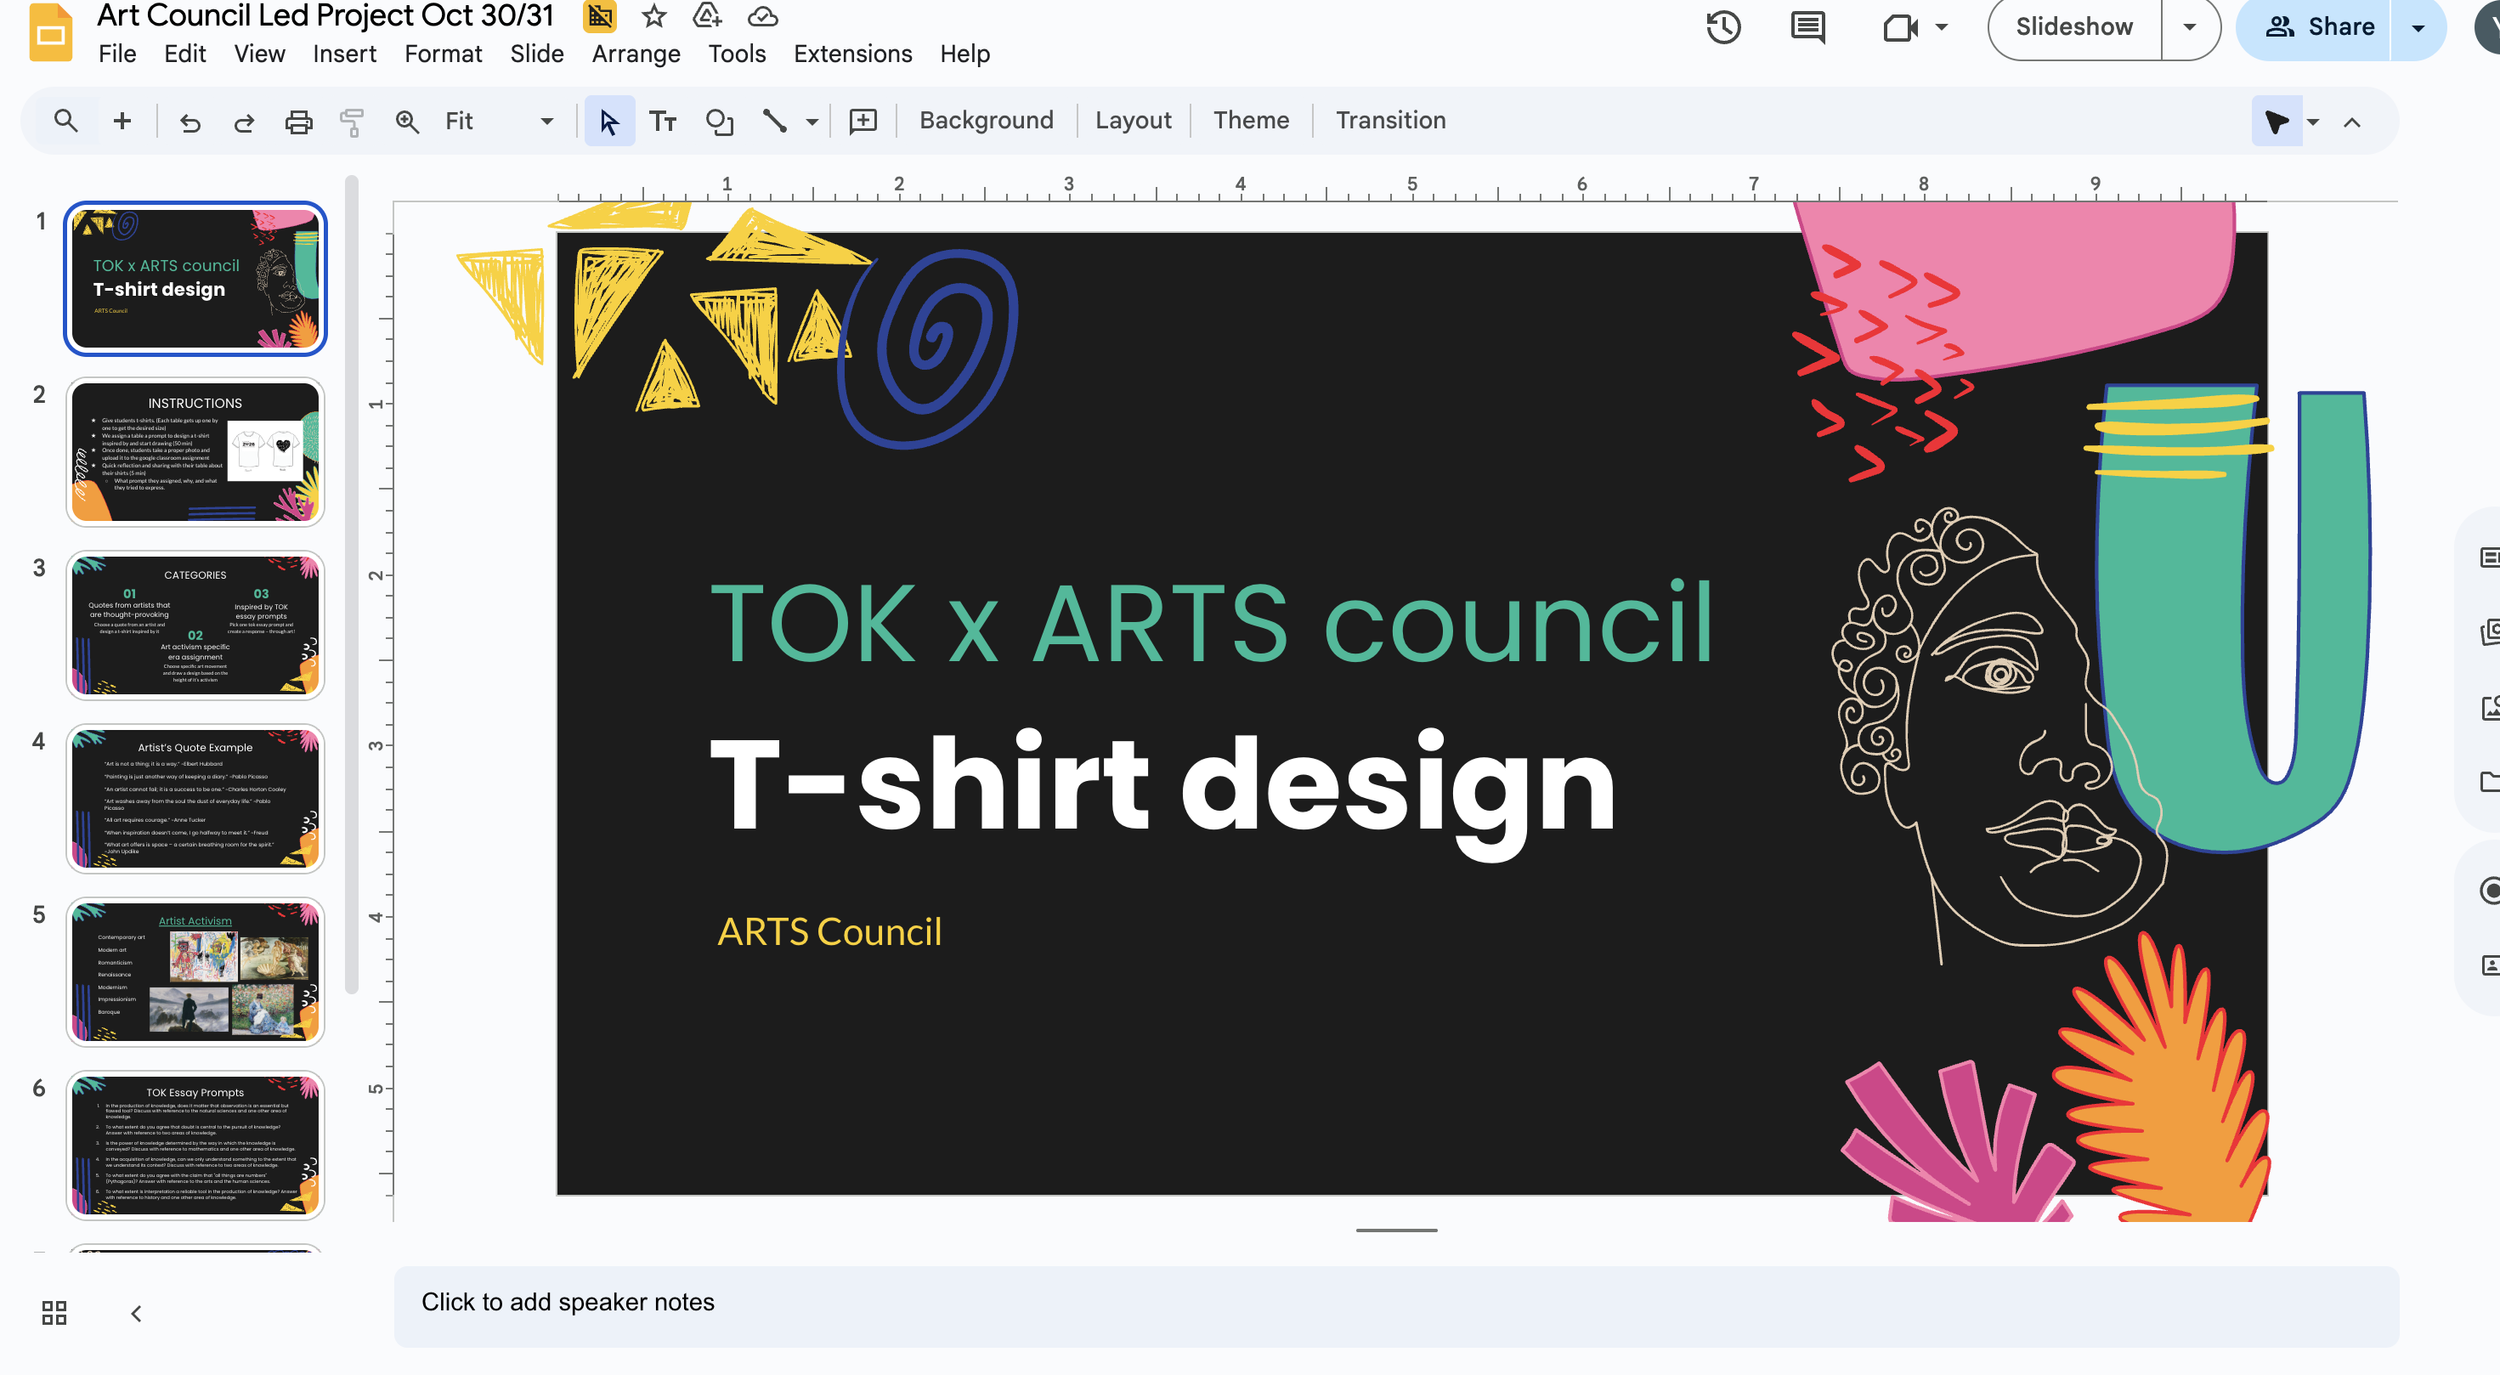Select the Paint format roller icon
Screen dimensions: 2500x1375
tap(352, 122)
